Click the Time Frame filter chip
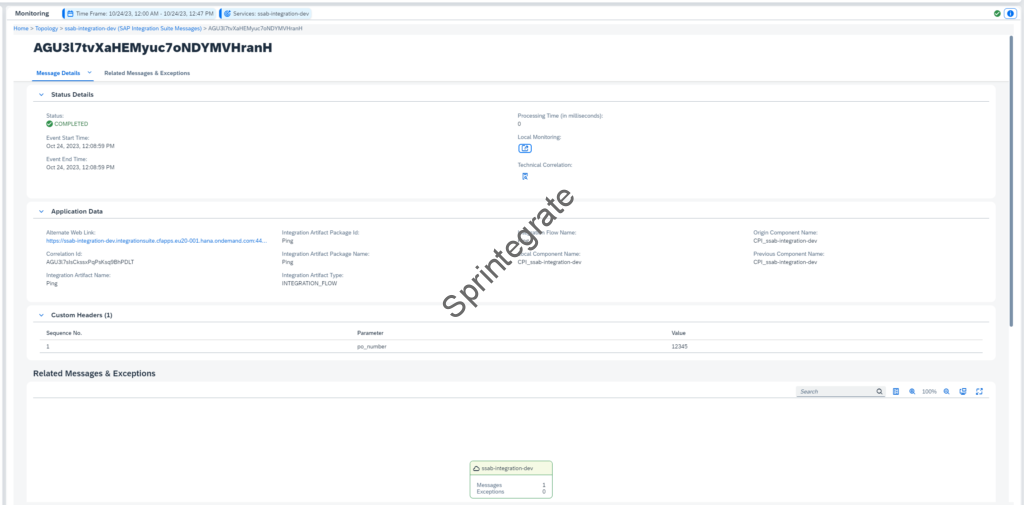This screenshot has height=505, width=1024. tap(139, 13)
